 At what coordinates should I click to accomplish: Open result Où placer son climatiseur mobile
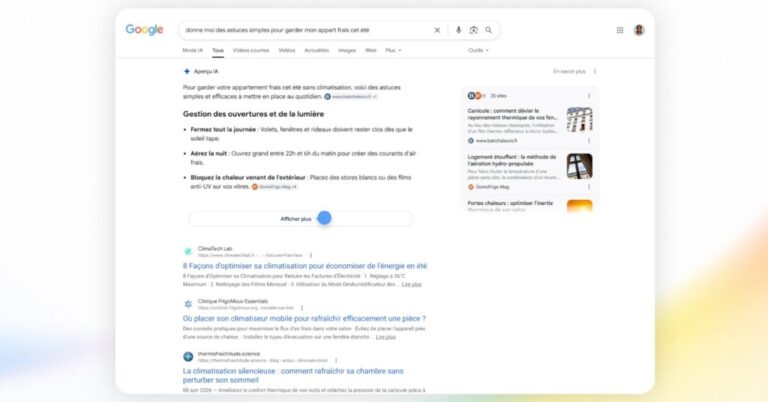(x=304, y=318)
